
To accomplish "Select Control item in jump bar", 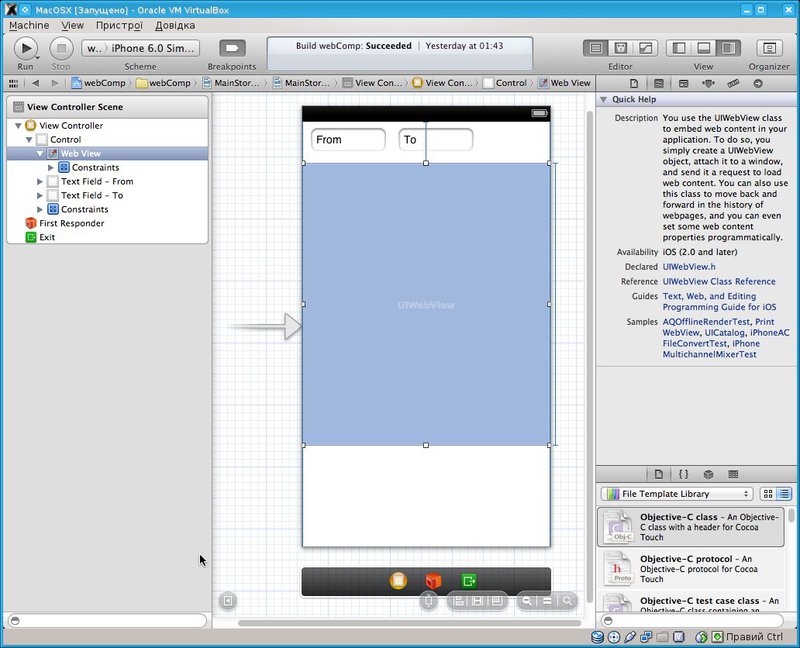I will pyautogui.click(x=505, y=83).
